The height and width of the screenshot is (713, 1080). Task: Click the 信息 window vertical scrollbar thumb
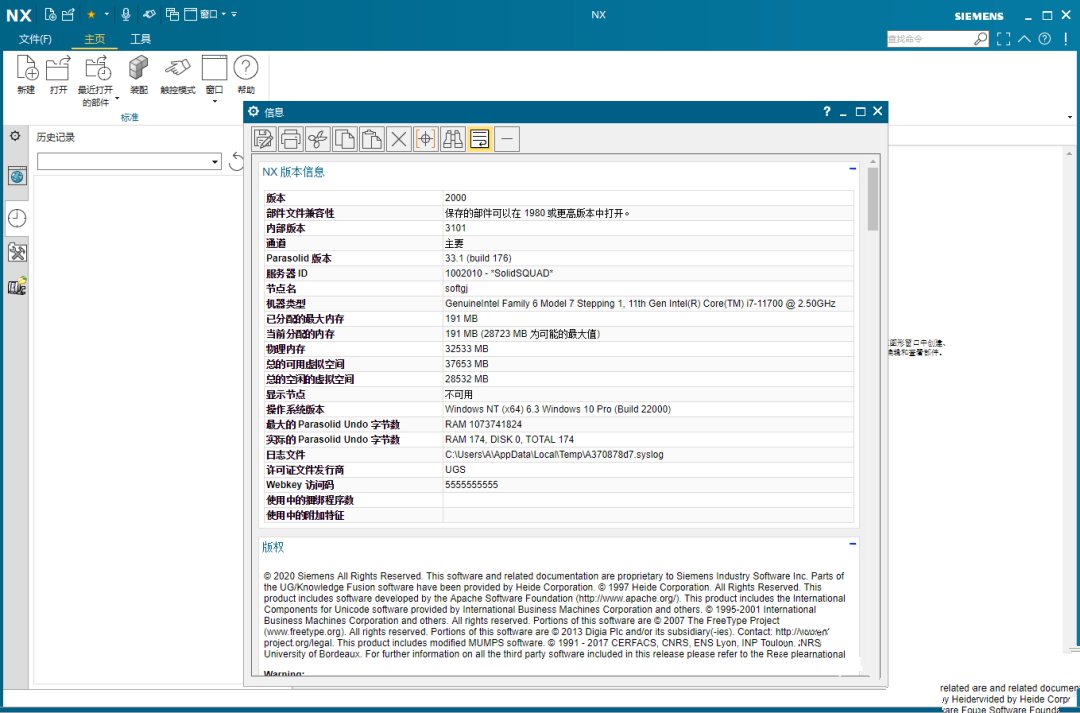point(873,199)
